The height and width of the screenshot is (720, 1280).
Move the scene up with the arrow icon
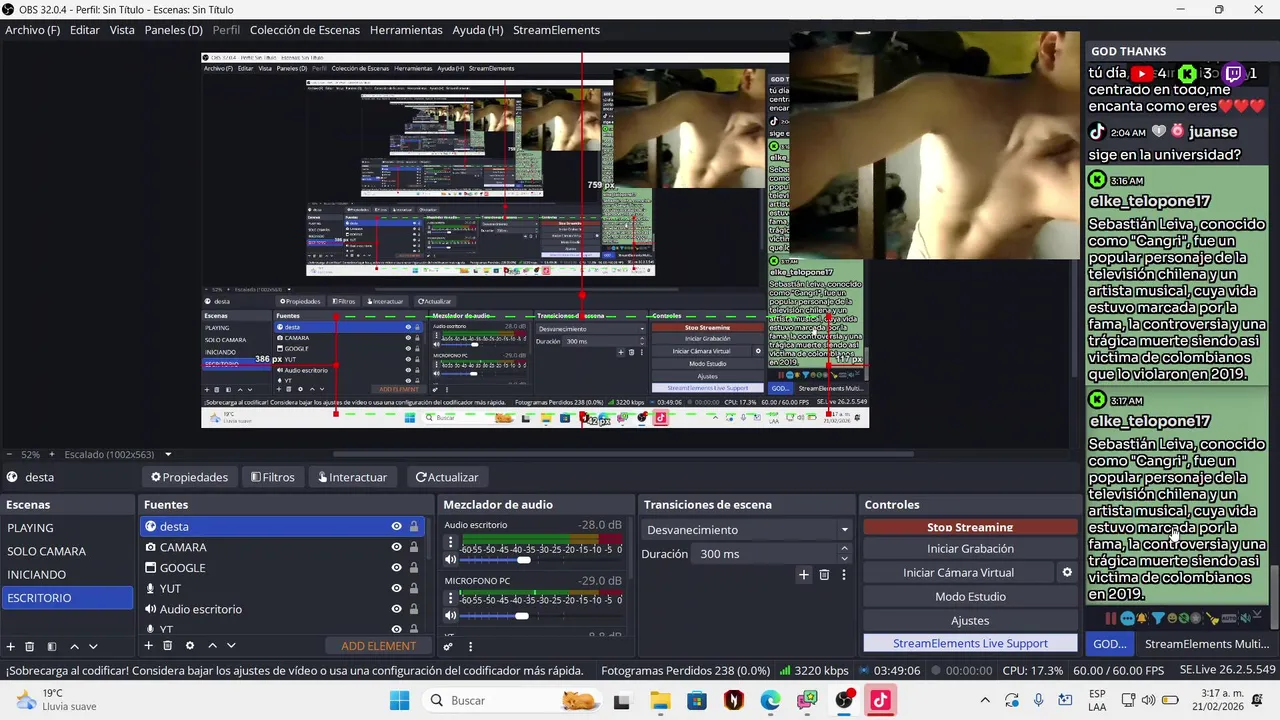(74, 646)
